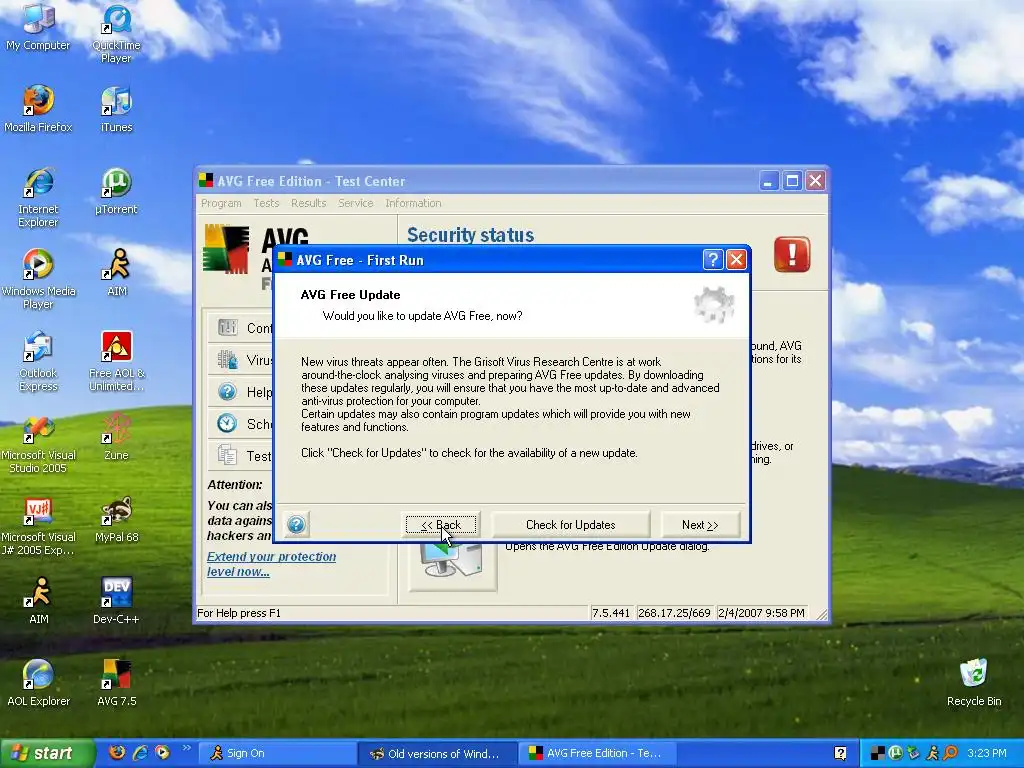Image resolution: width=1024 pixels, height=768 pixels.
Task: Click the Start button
Action: pyautogui.click(x=46, y=753)
